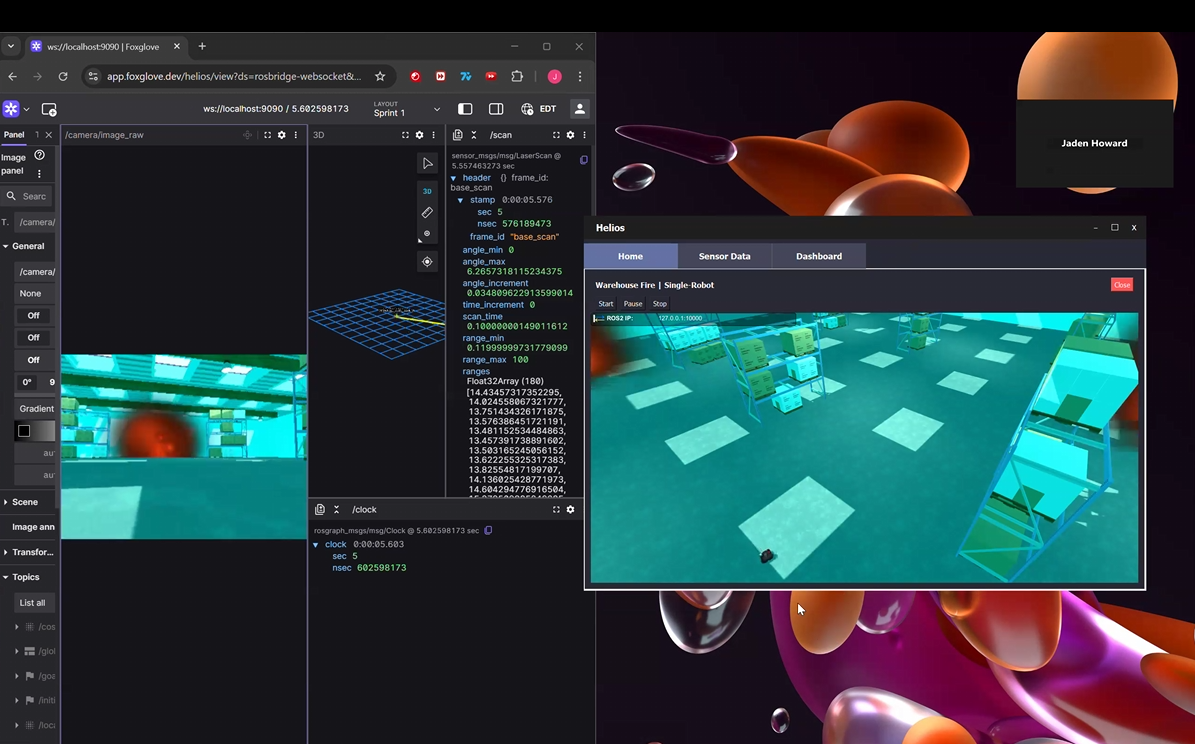Click the Pause button in Helios
The height and width of the screenshot is (744, 1195).
(x=633, y=303)
